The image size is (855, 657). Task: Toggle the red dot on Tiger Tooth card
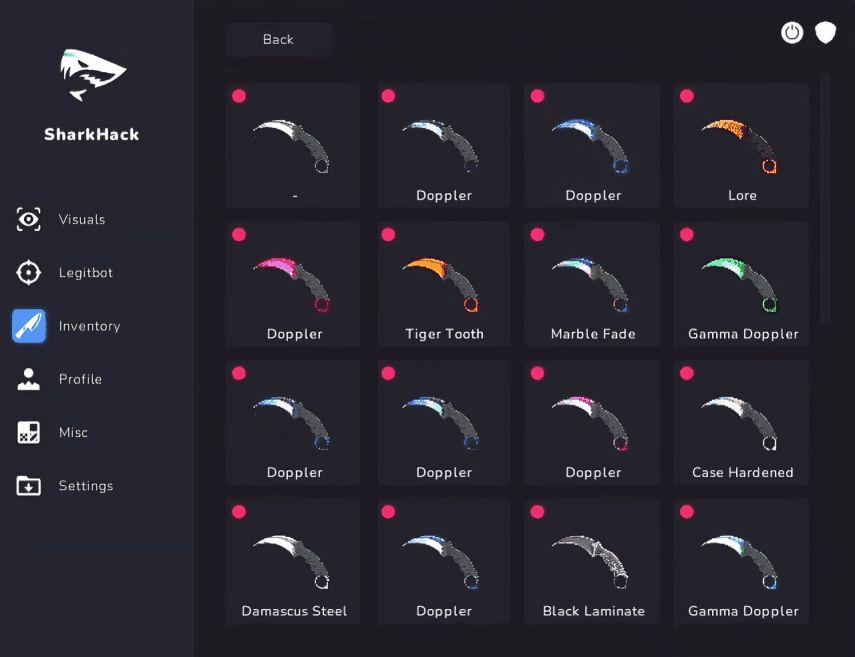(388, 235)
